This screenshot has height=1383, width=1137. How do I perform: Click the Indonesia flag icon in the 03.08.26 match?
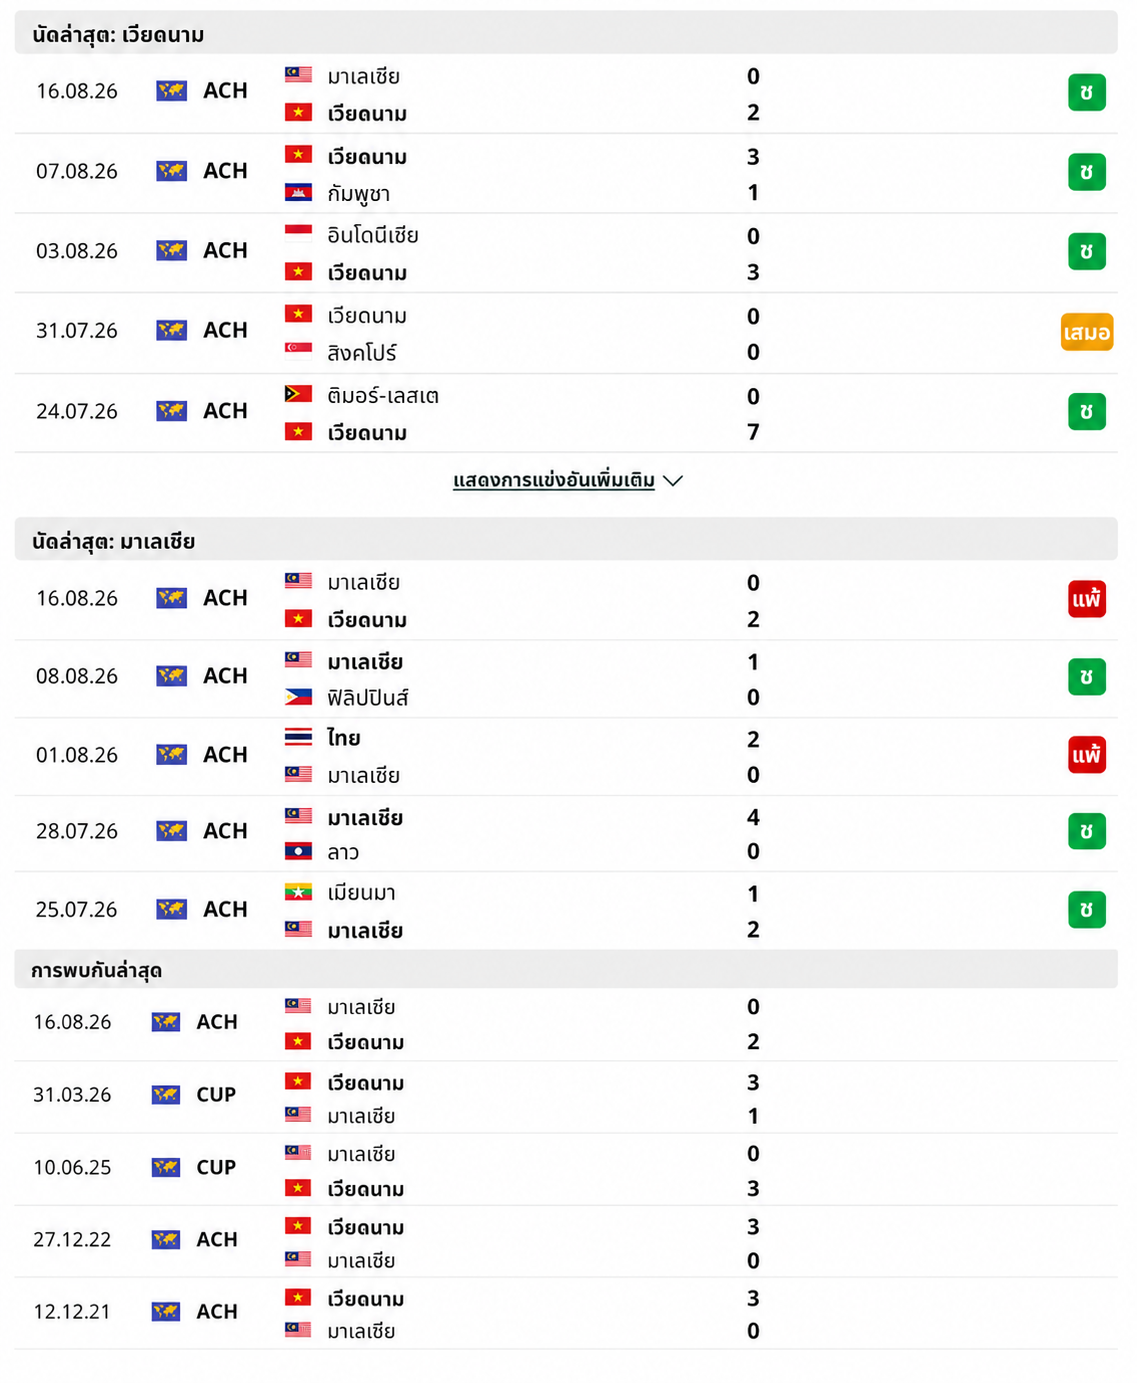[x=298, y=234]
